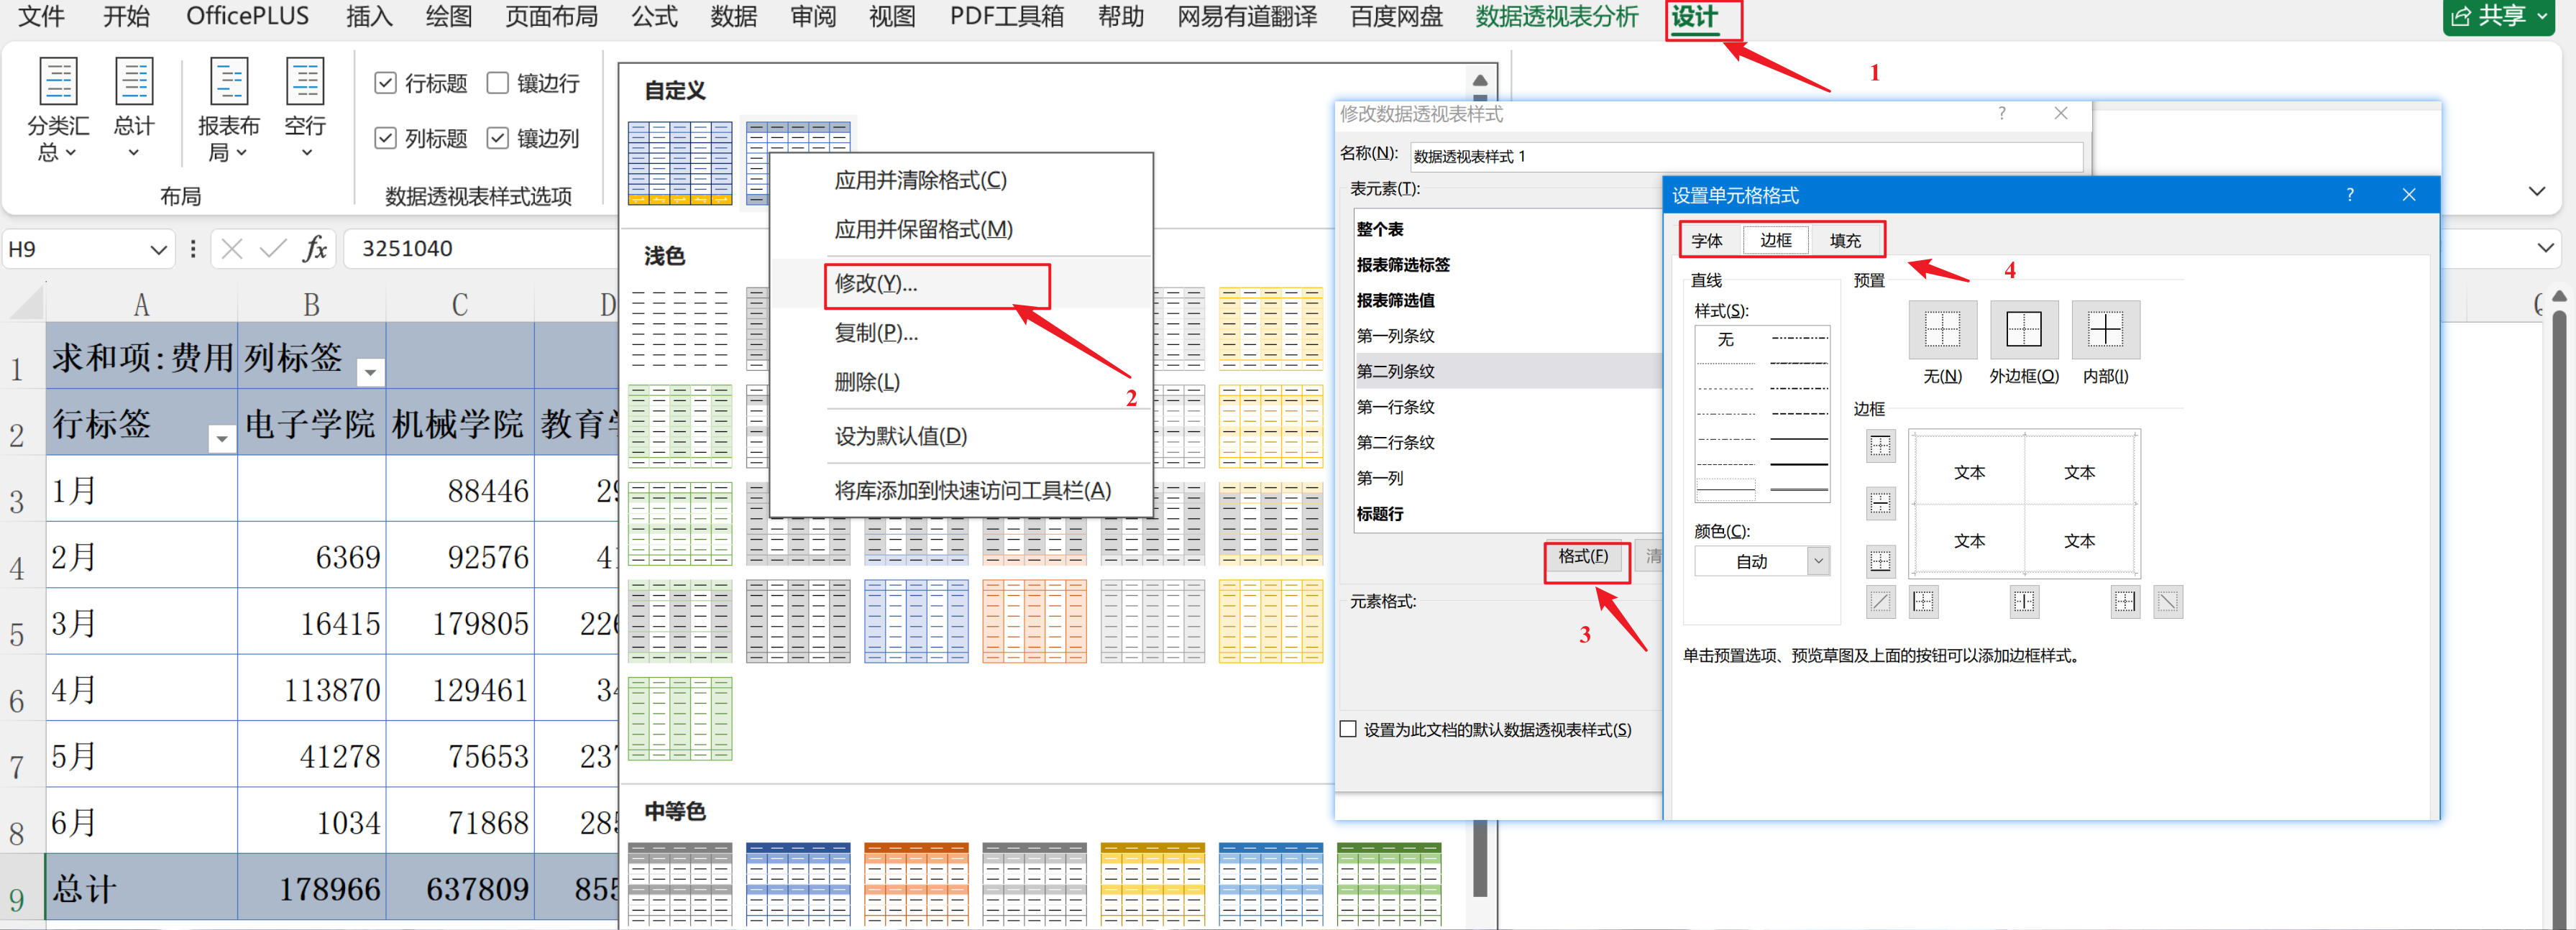Click the fx insert function icon
The image size is (2576, 930).
click(315, 249)
